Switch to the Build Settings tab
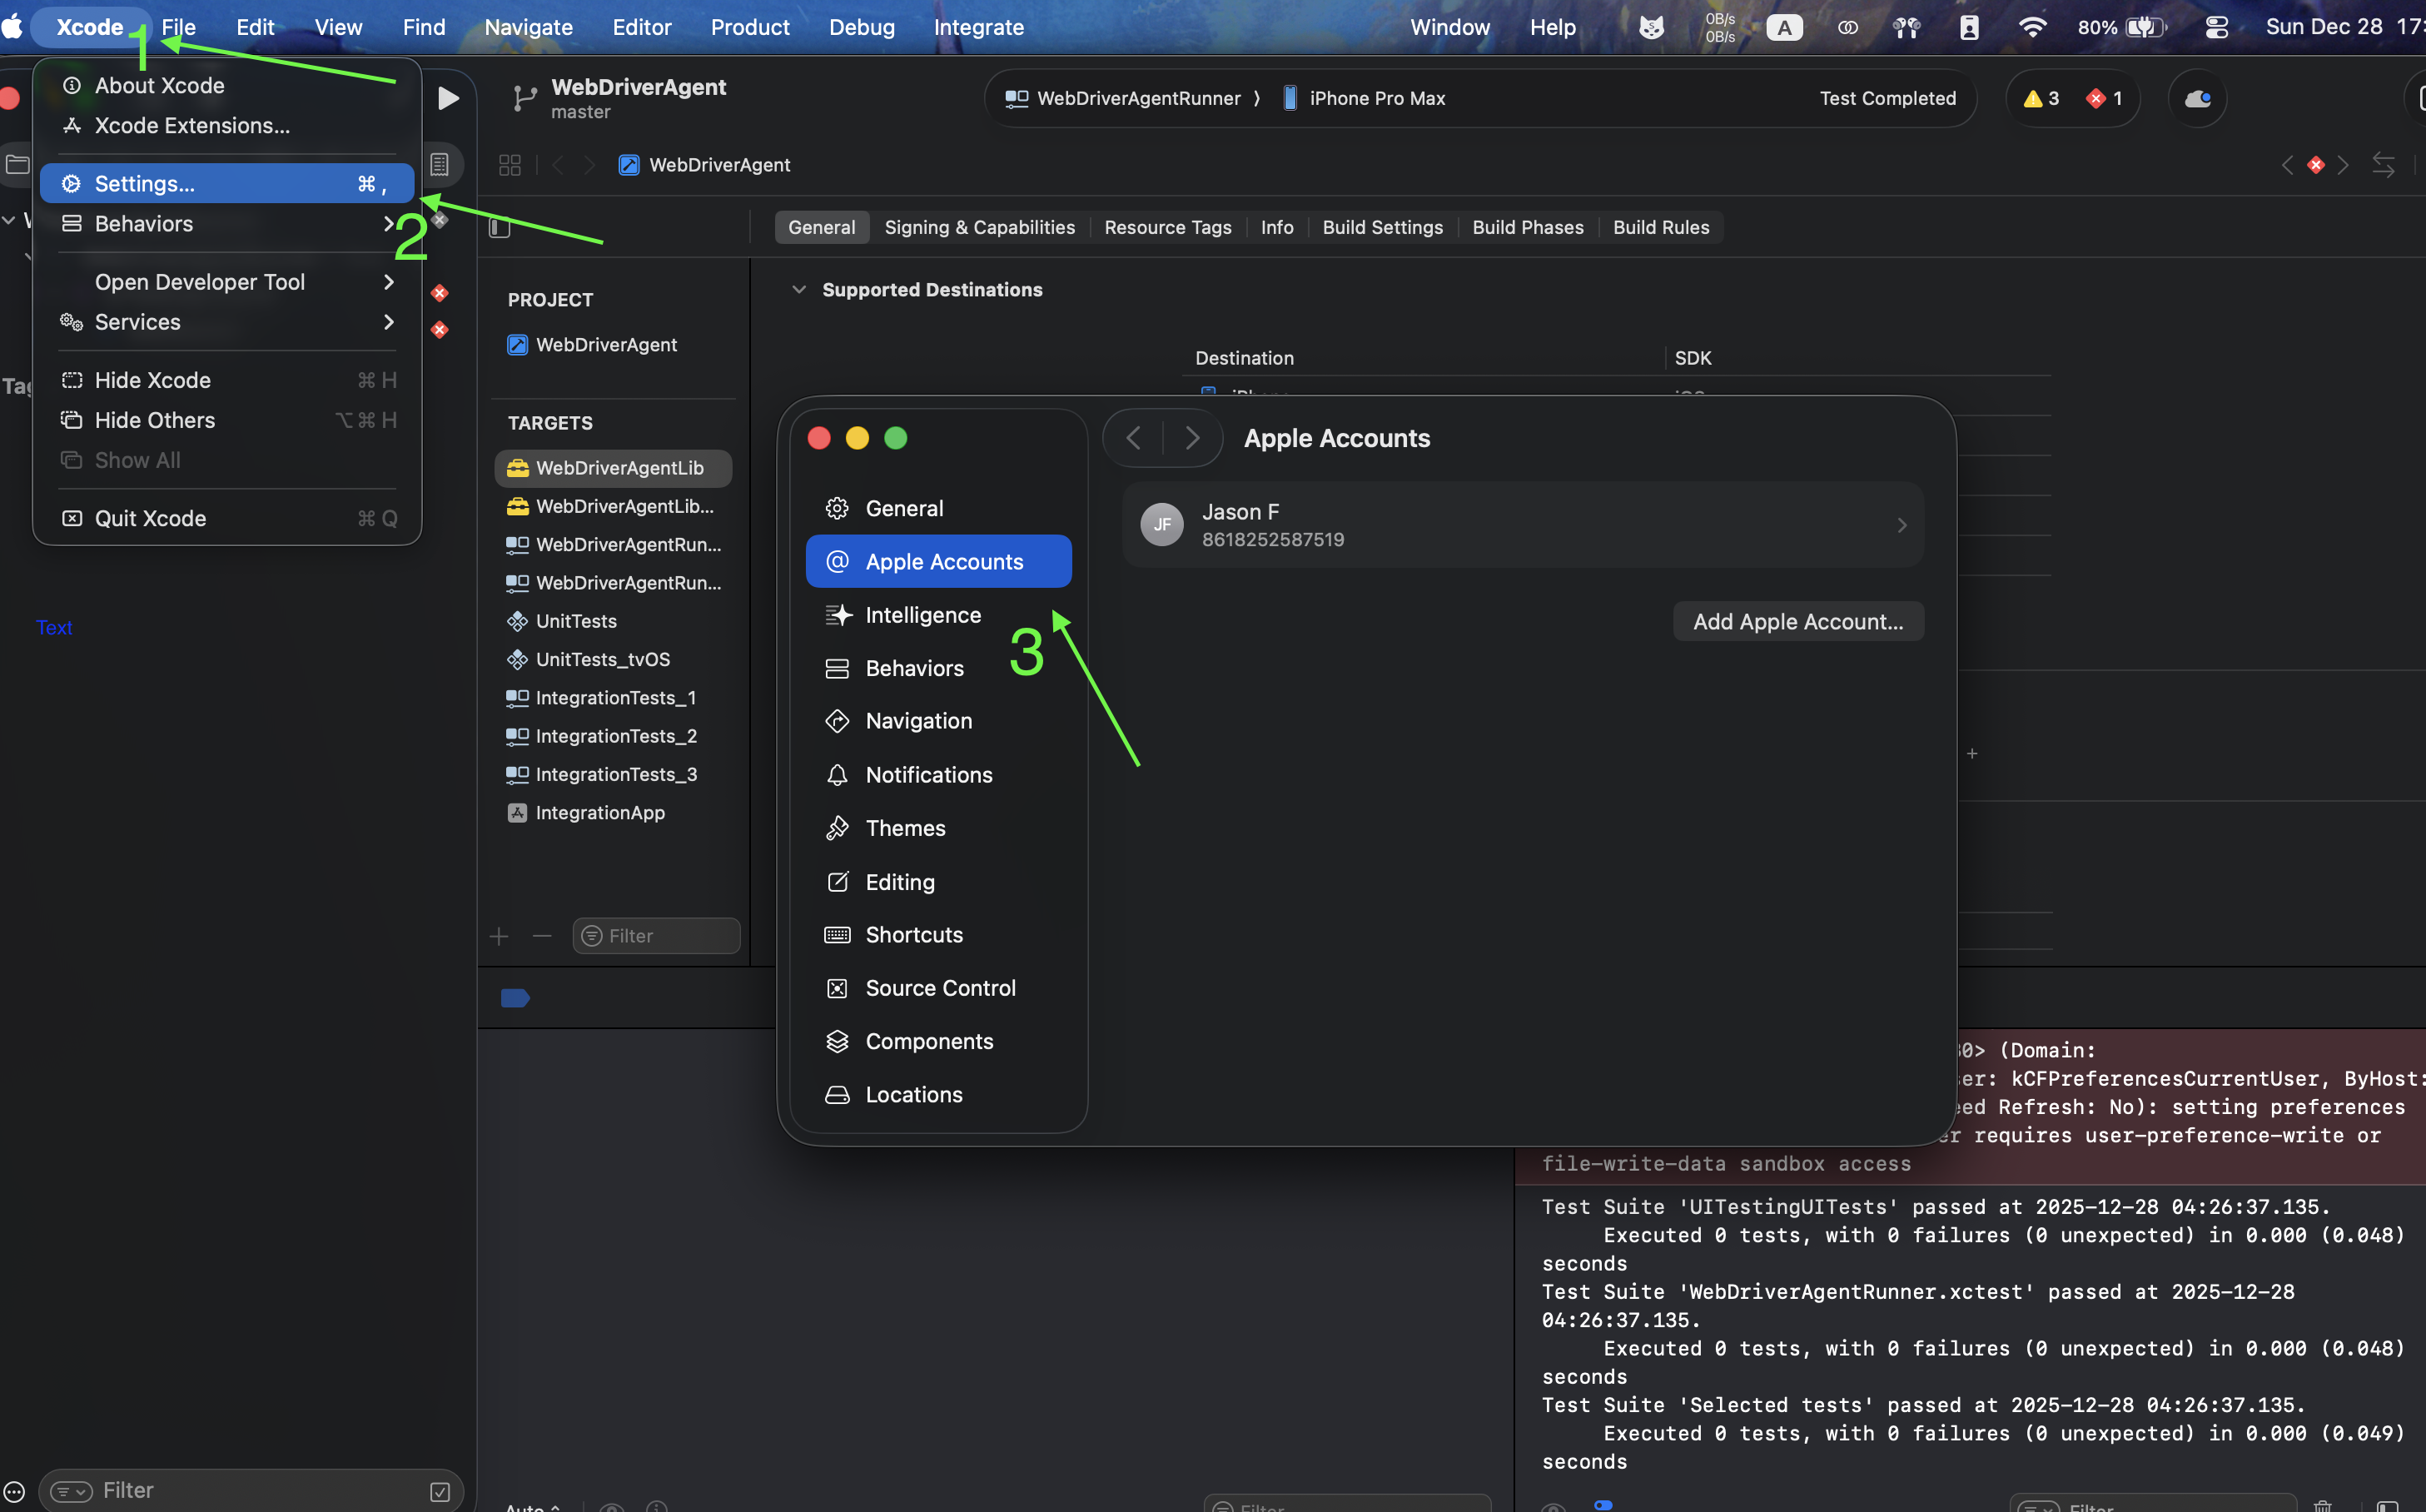This screenshot has width=2426, height=1512. [1382, 227]
